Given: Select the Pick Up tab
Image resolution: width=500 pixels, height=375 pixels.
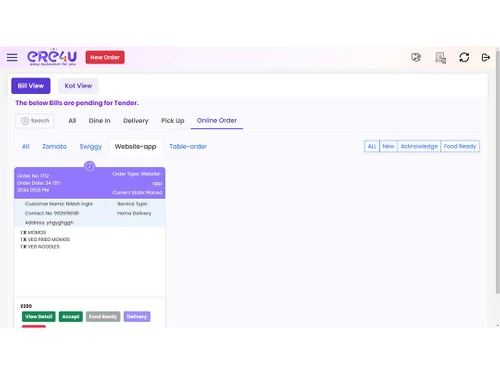Looking at the screenshot, I should [173, 121].
